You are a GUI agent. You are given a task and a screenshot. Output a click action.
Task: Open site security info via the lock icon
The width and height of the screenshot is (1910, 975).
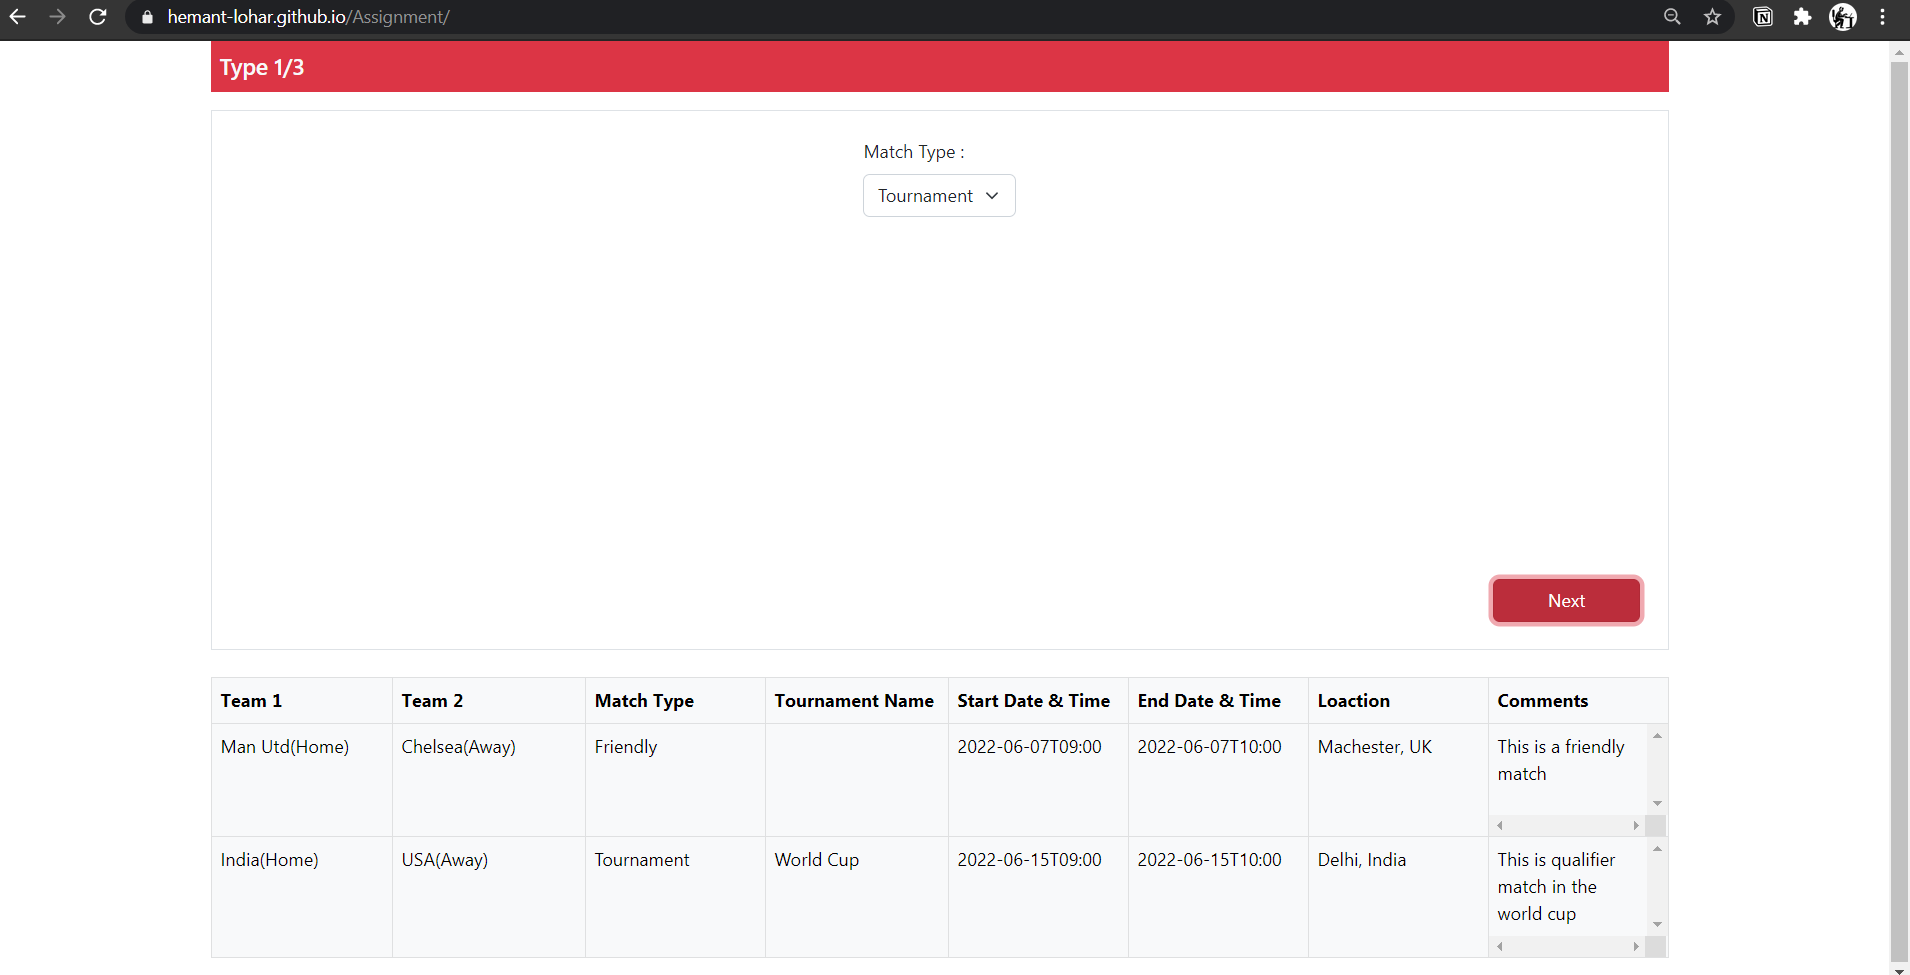[x=146, y=17]
